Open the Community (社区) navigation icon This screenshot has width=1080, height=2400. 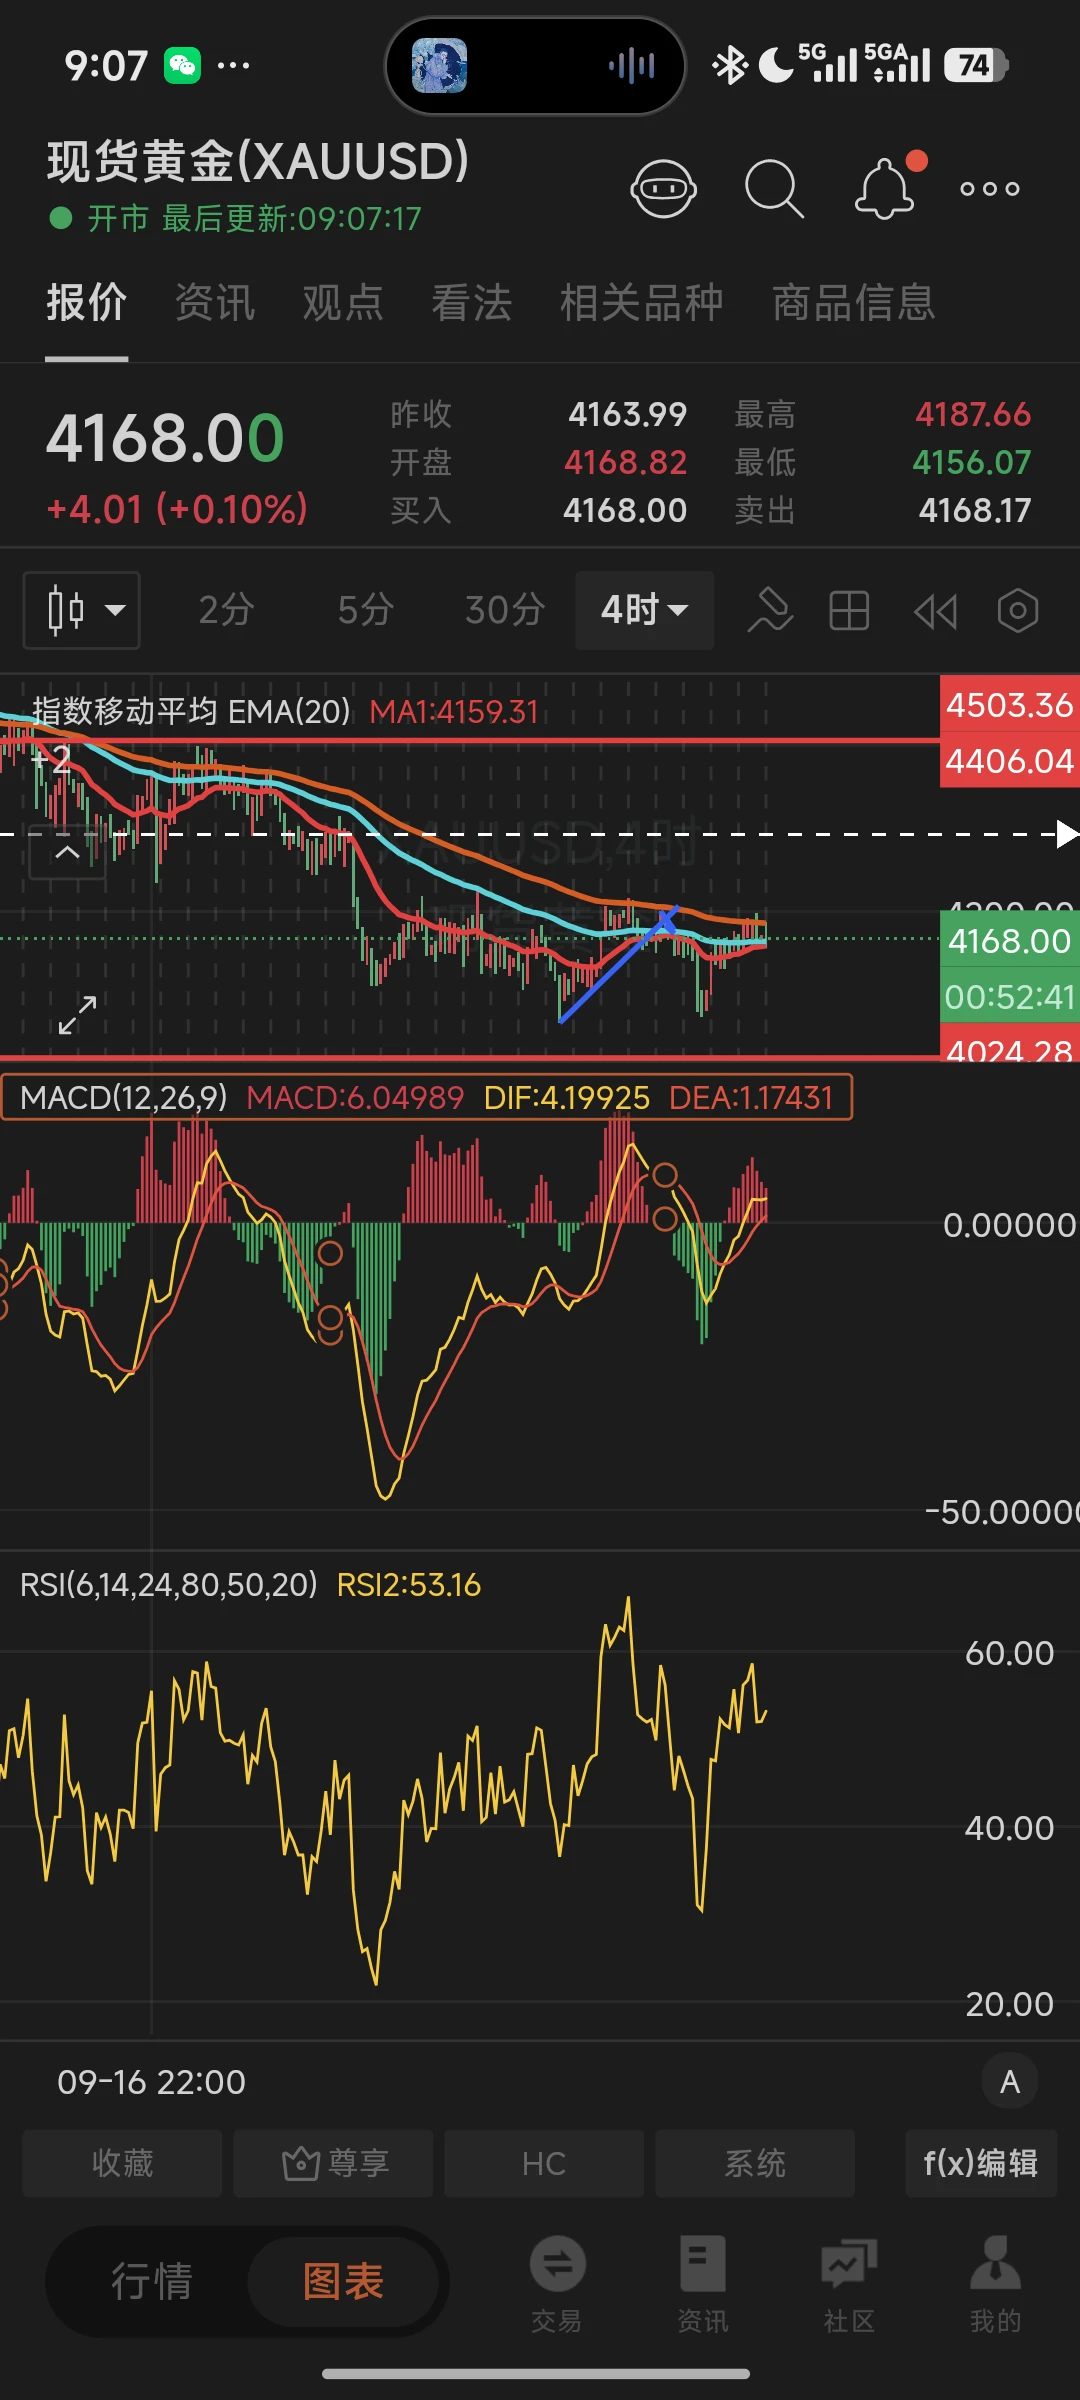[849, 2284]
